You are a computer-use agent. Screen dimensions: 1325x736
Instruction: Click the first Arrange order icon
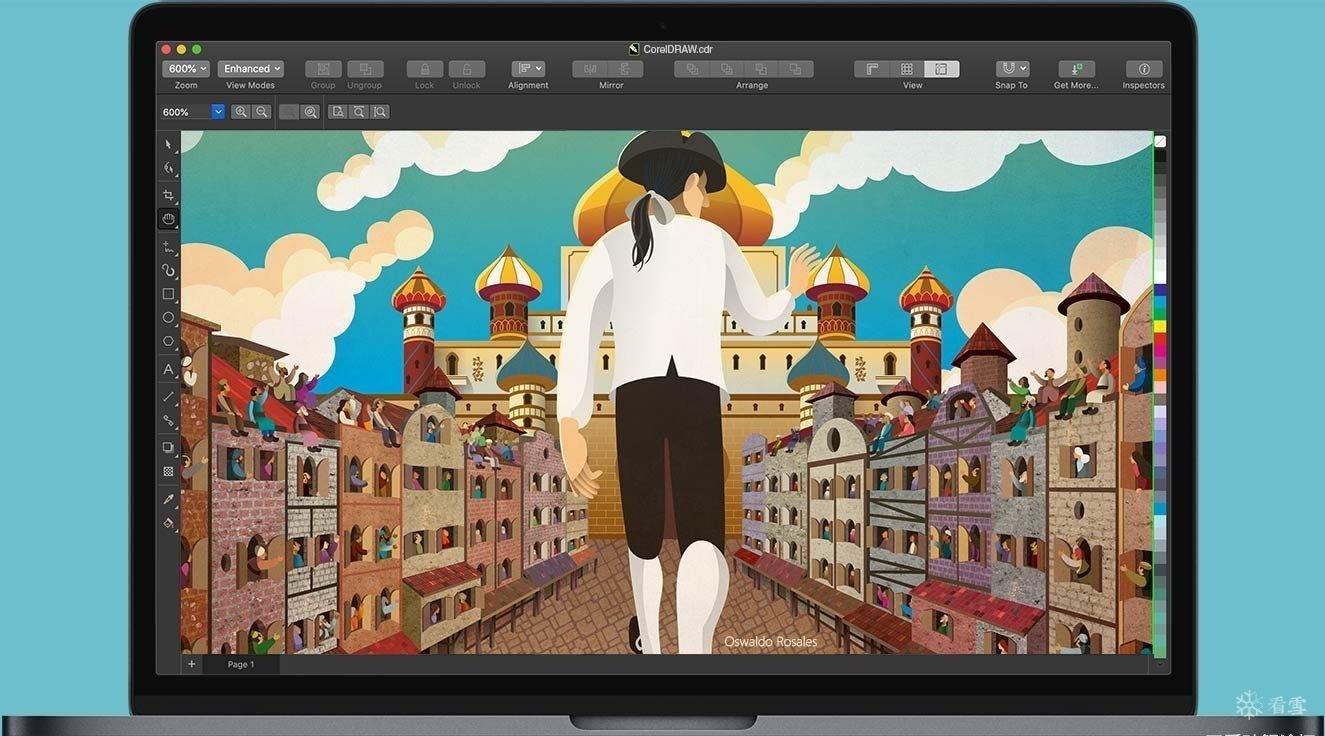pyautogui.click(x=692, y=69)
